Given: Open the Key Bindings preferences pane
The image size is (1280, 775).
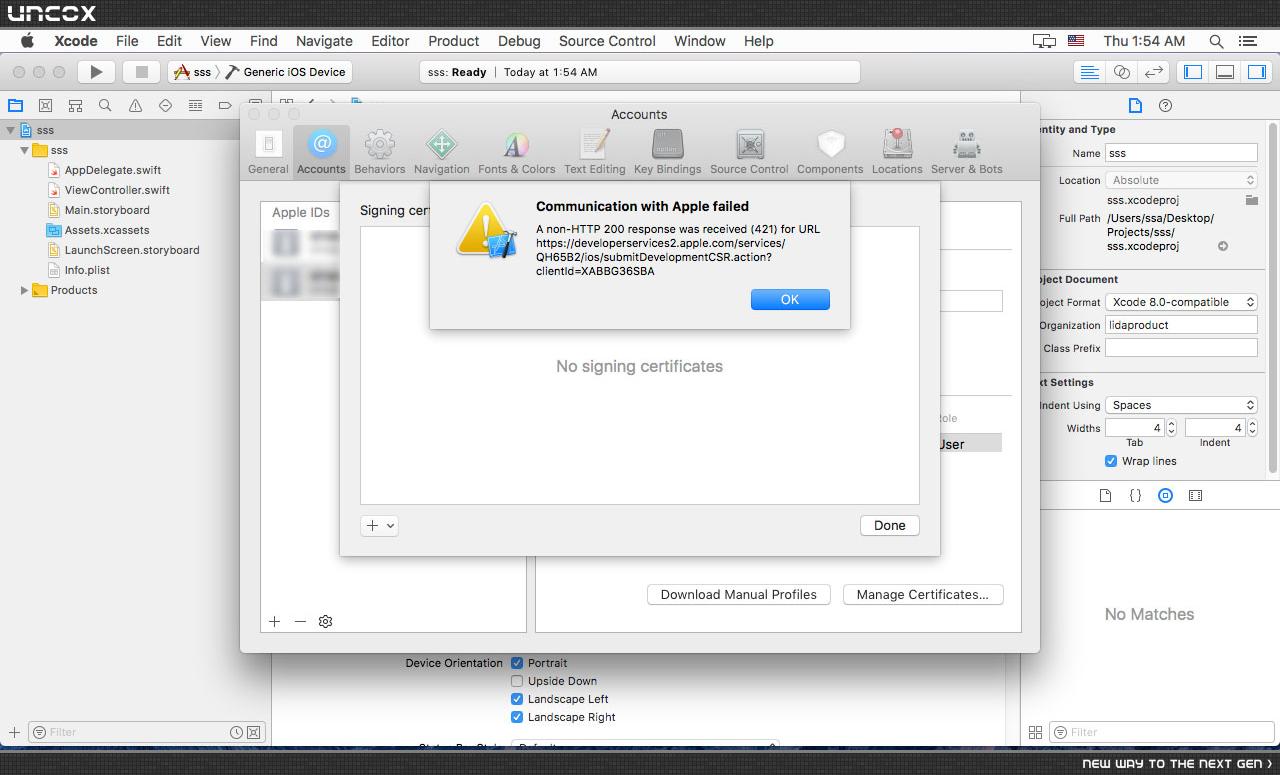Looking at the screenshot, I should (x=668, y=152).
